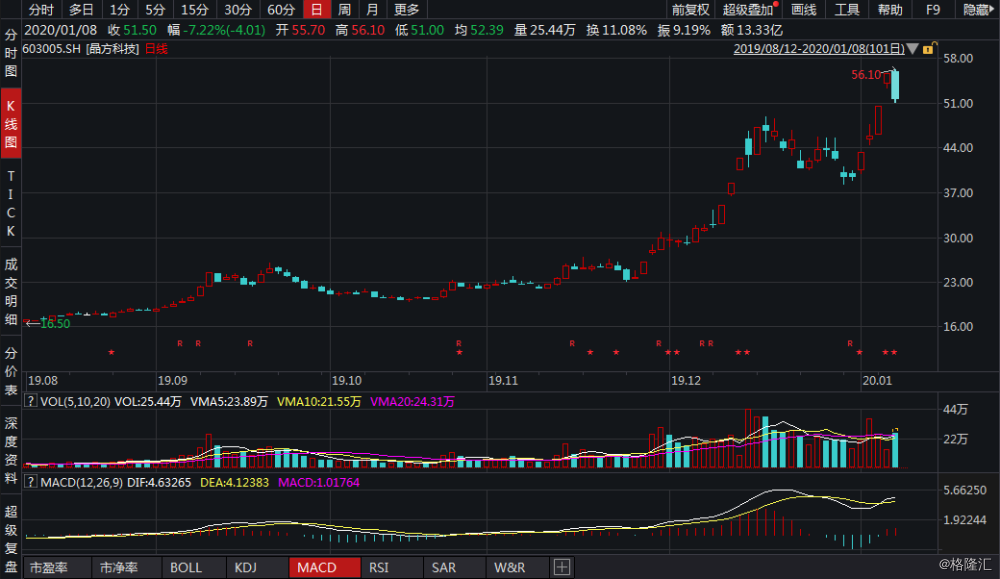Image resolution: width=1000 pixels, height=579 pixels.
Task: Click the 56.10 high price candlestick label
Action: point(866,74)
